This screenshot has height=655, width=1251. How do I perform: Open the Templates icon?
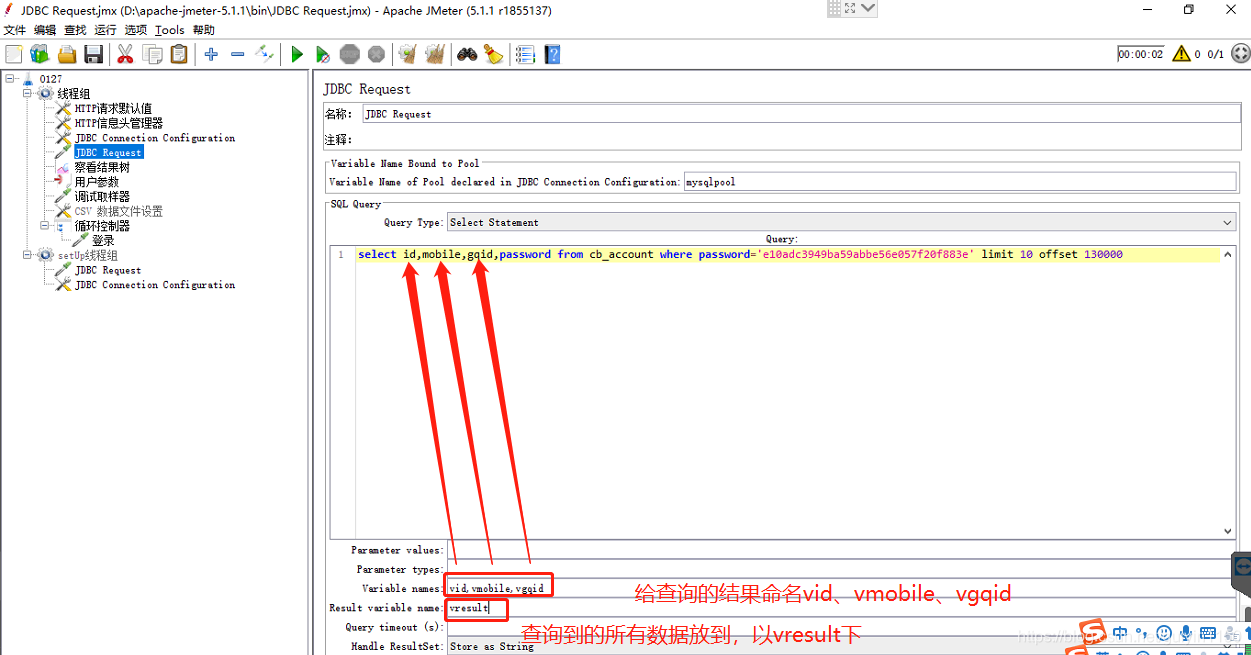pos(39,54)
